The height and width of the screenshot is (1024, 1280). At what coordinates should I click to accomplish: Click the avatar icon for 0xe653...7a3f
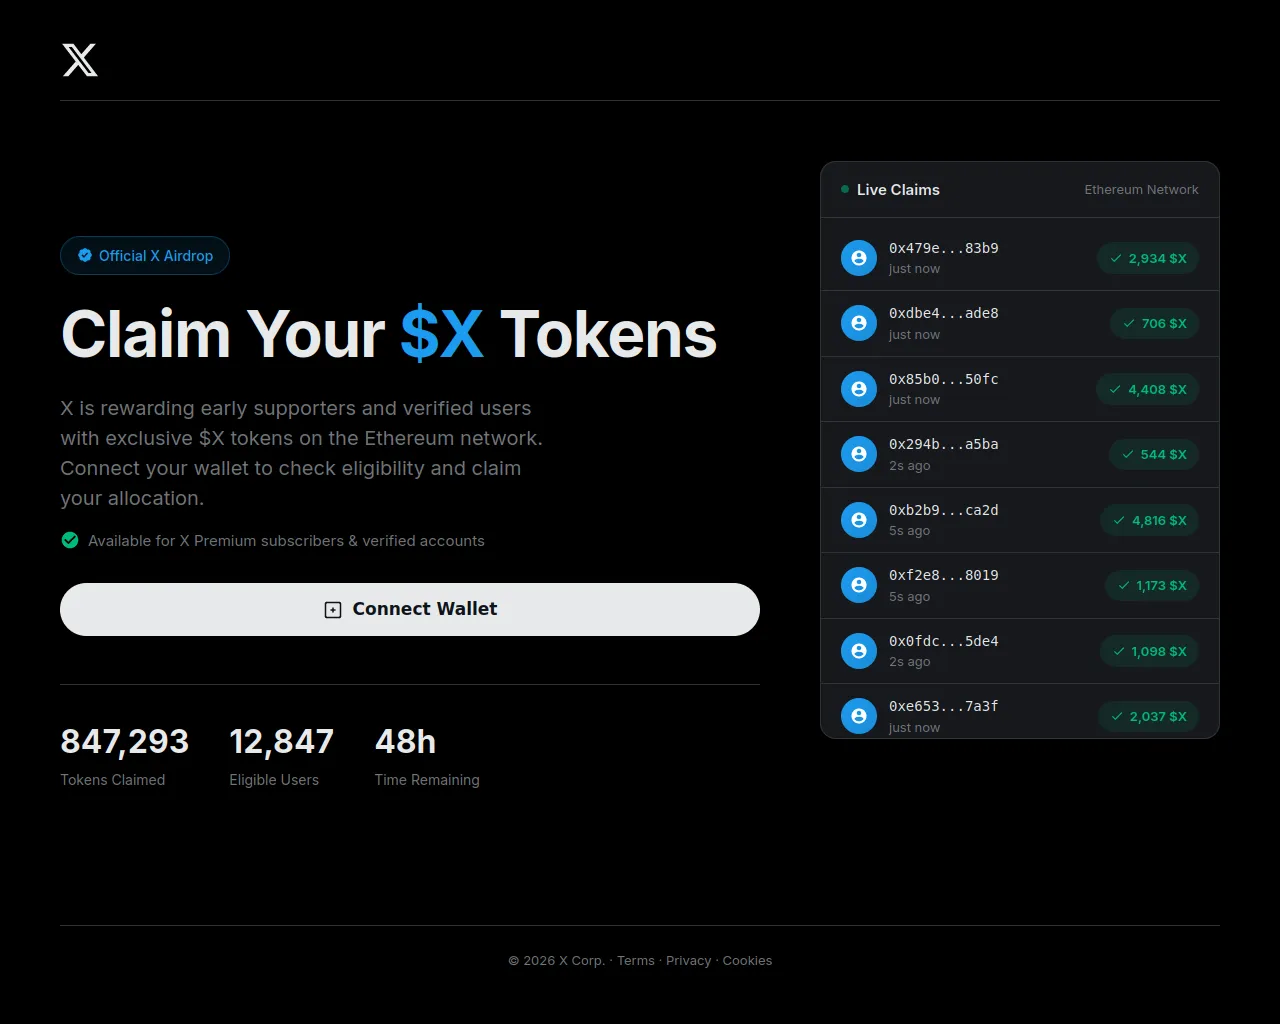pyautogui.click(x=858, y=716)
